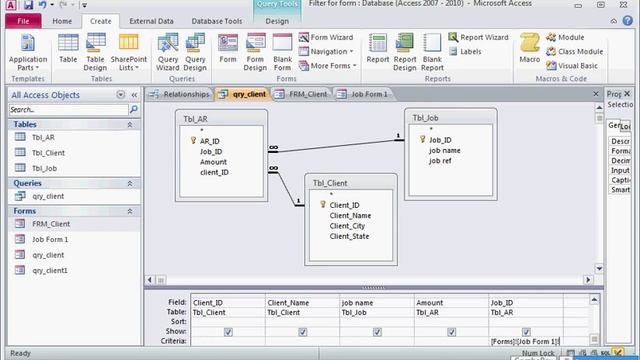Switch to External Data tab

[151, 21]
